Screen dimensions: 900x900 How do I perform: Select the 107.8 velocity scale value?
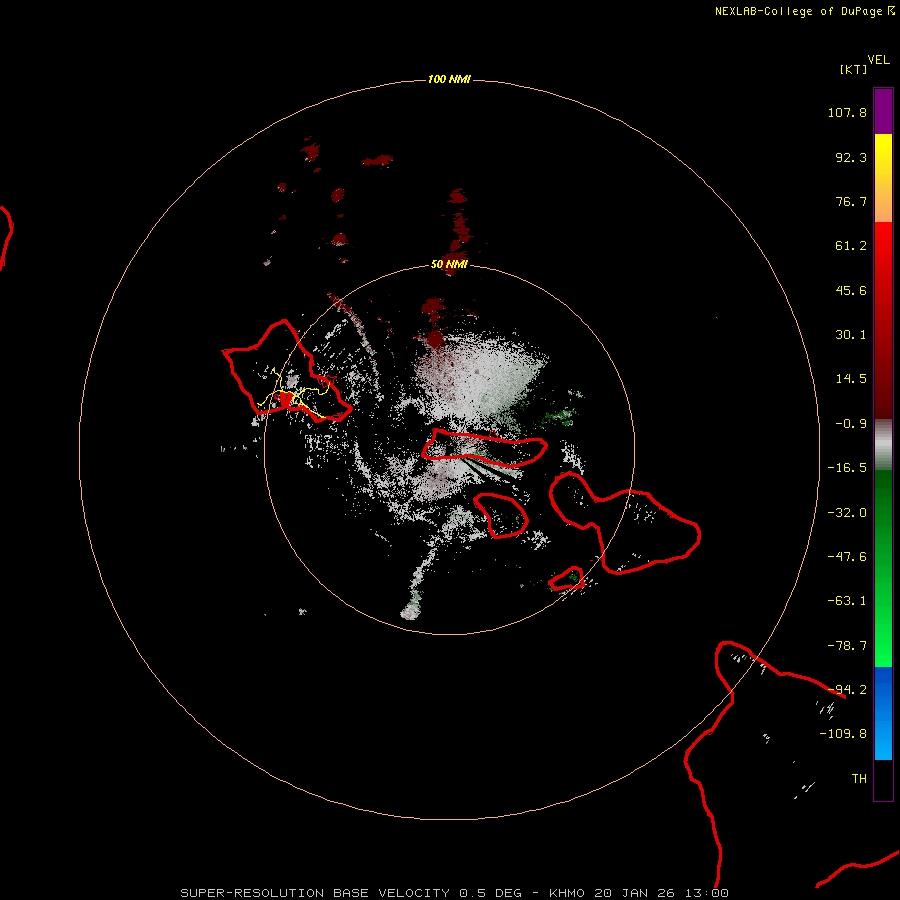[x=847, y=112]
